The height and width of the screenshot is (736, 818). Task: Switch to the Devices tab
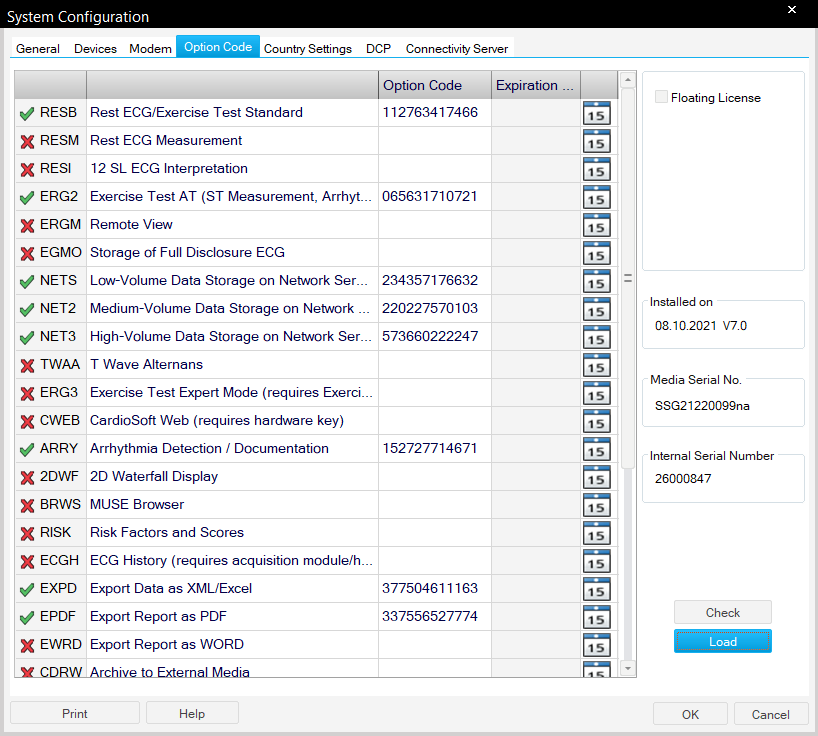95,49
